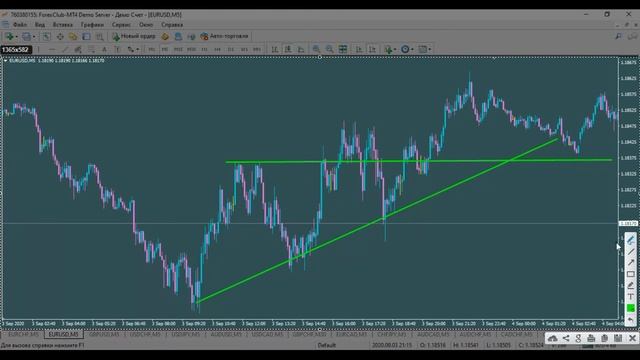Open the Вставка menu
This screenshot has width=640, height=360.
(x=62, y=25)
